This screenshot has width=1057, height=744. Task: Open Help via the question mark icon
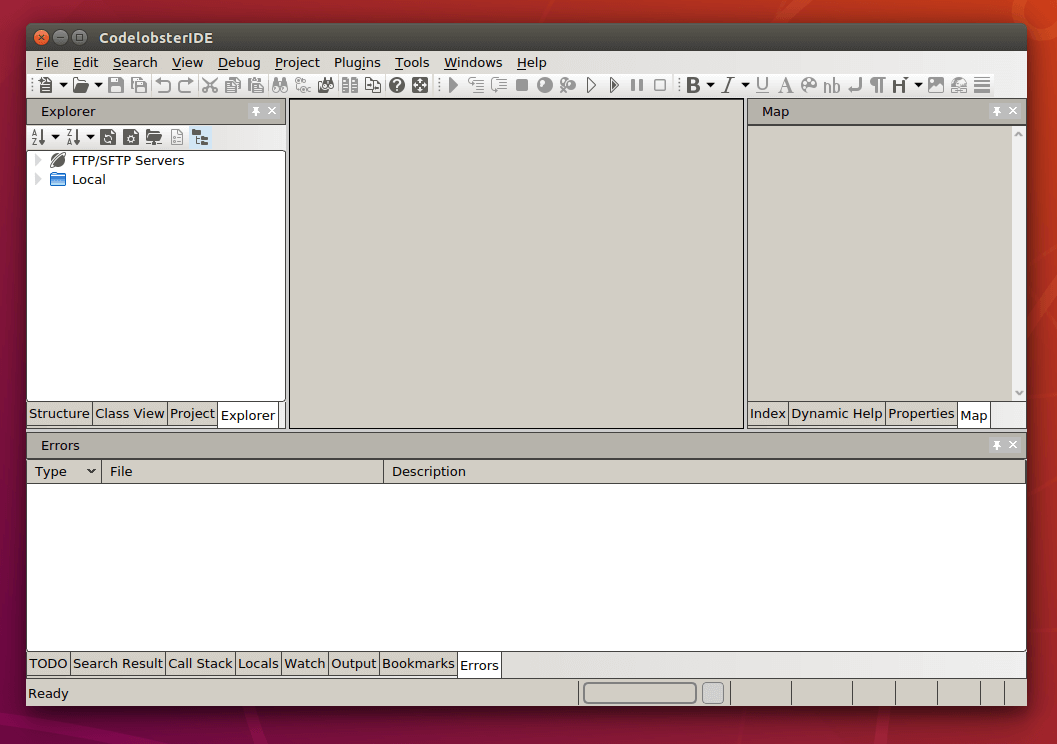click(x=397, y=85)
